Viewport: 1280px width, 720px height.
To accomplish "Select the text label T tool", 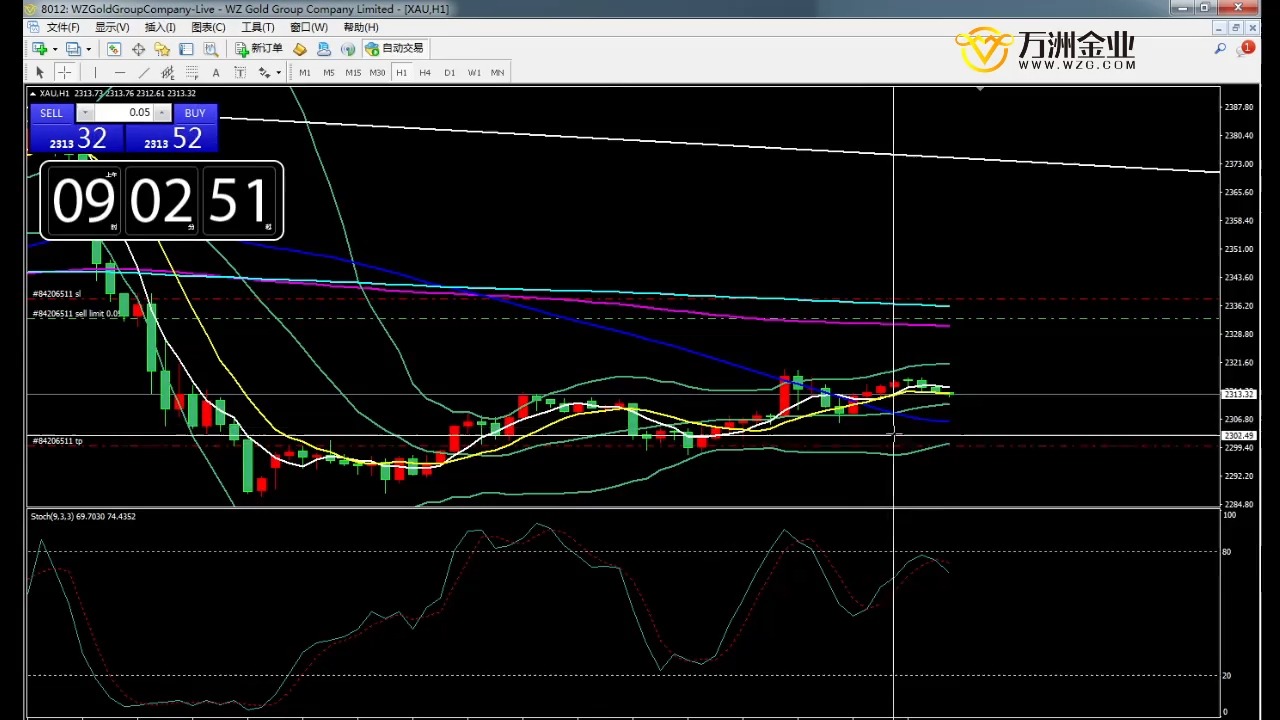I will [x=240, y=72].
